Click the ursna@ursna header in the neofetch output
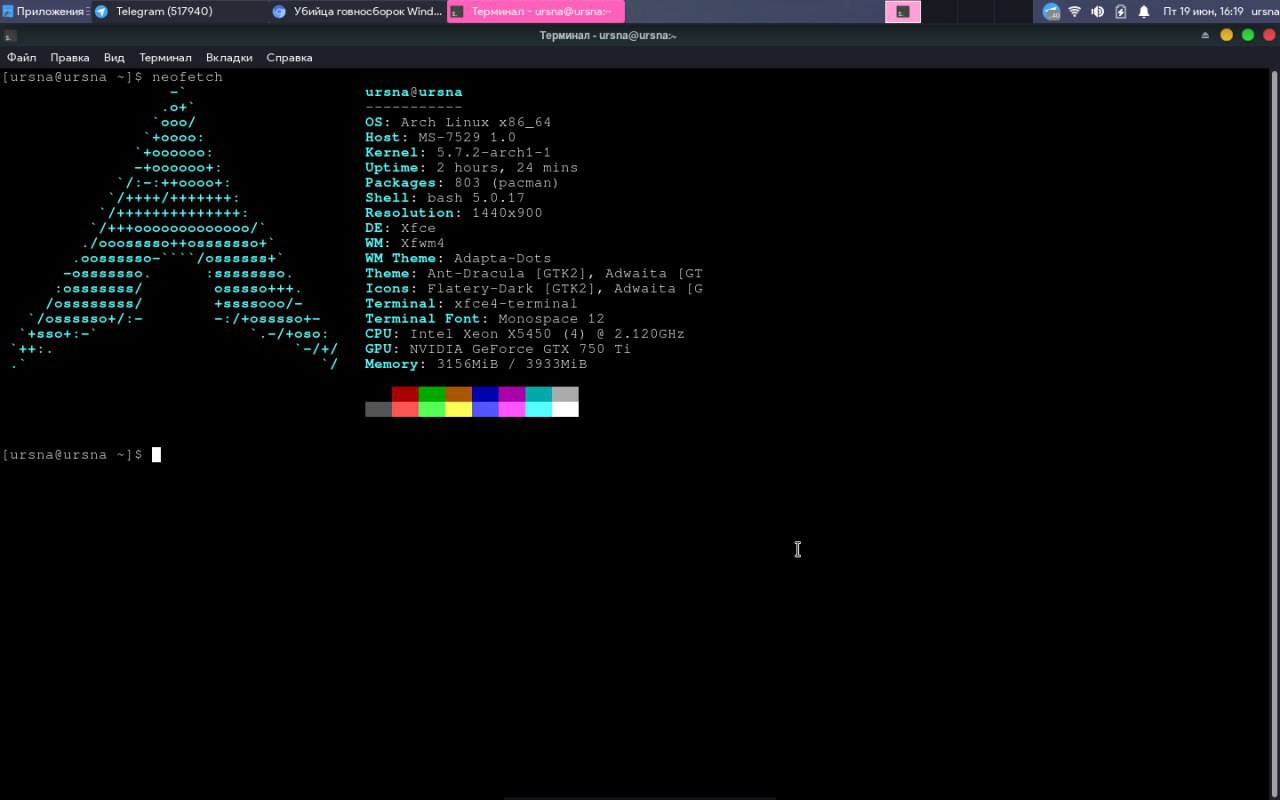The height and width of the screenshot is (800, 1280). tap(414, 92)
